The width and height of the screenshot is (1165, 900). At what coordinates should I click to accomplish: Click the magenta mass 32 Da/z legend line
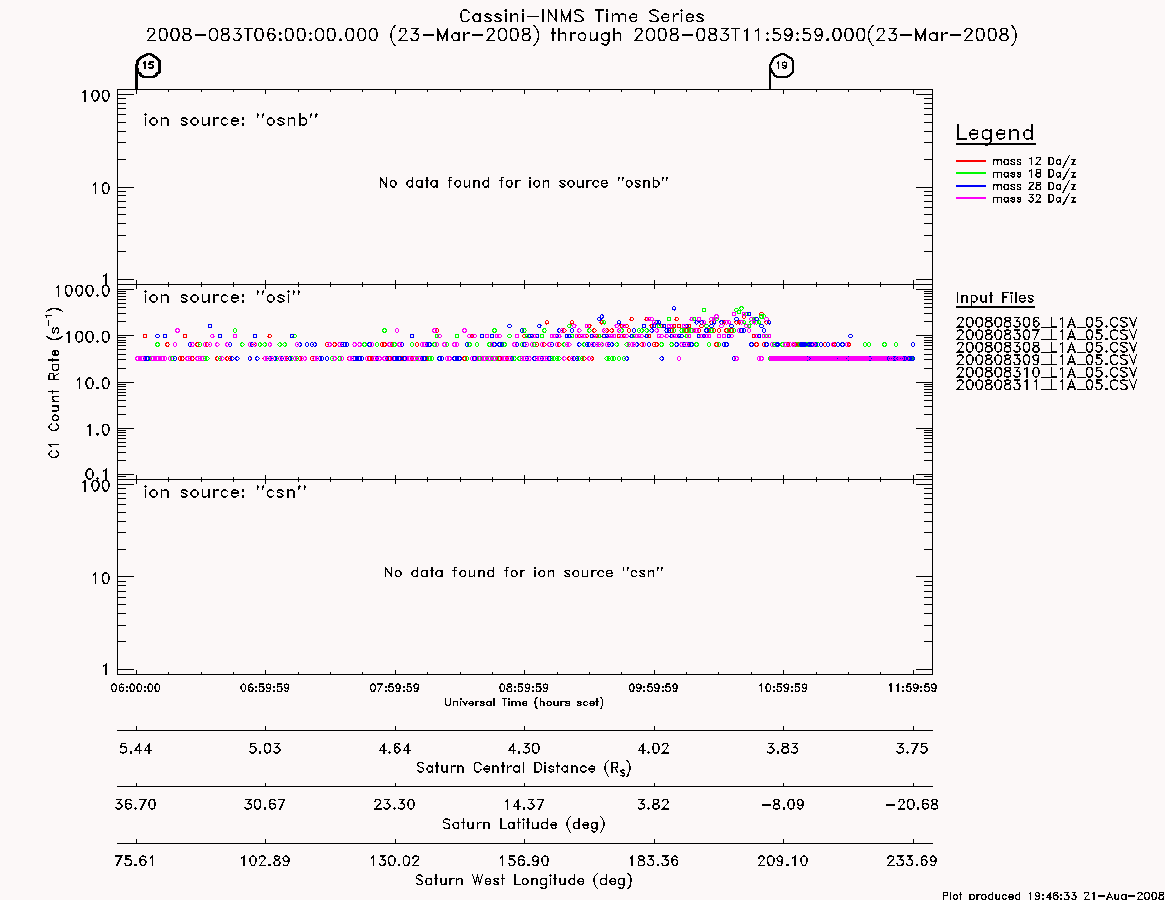pyautogui.click(x=970, y=199)
